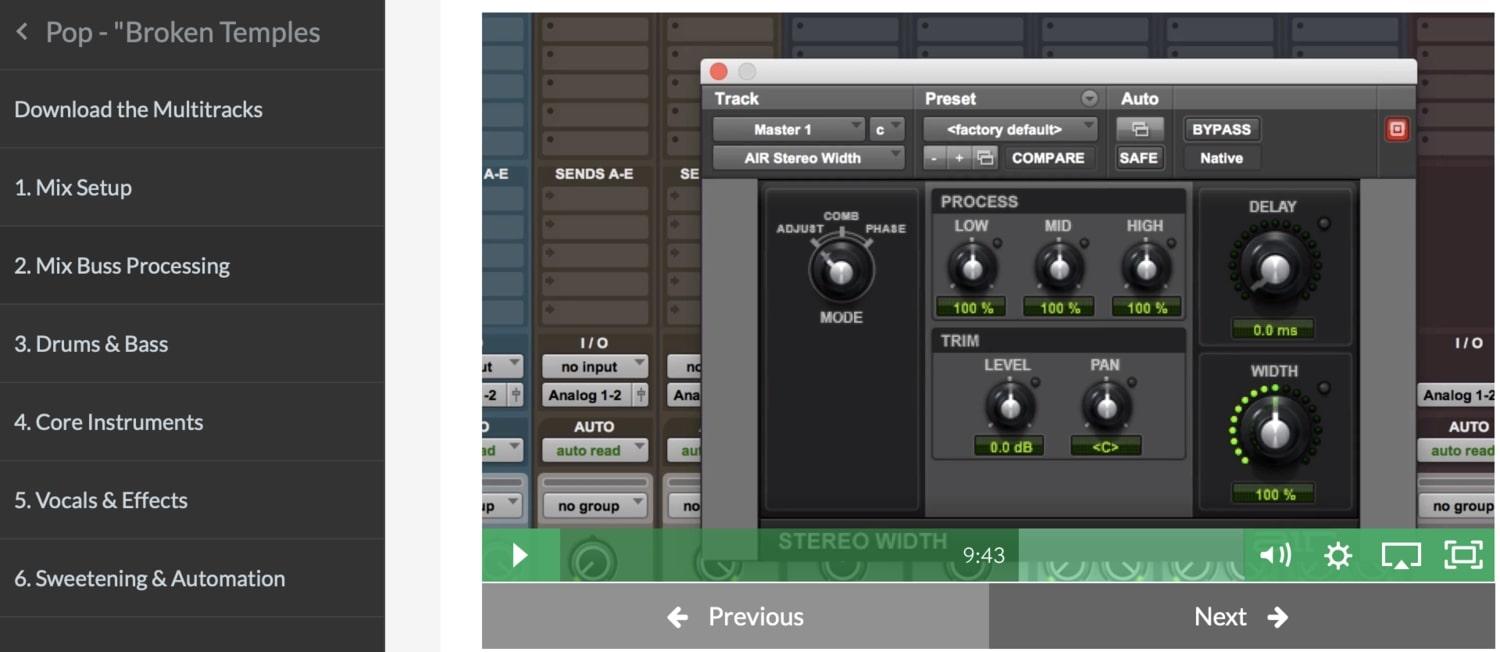1500x652 pixels.
Task: Open the round Preset menu arrow
Action: pyautogui.click(x=1090, y=98)
